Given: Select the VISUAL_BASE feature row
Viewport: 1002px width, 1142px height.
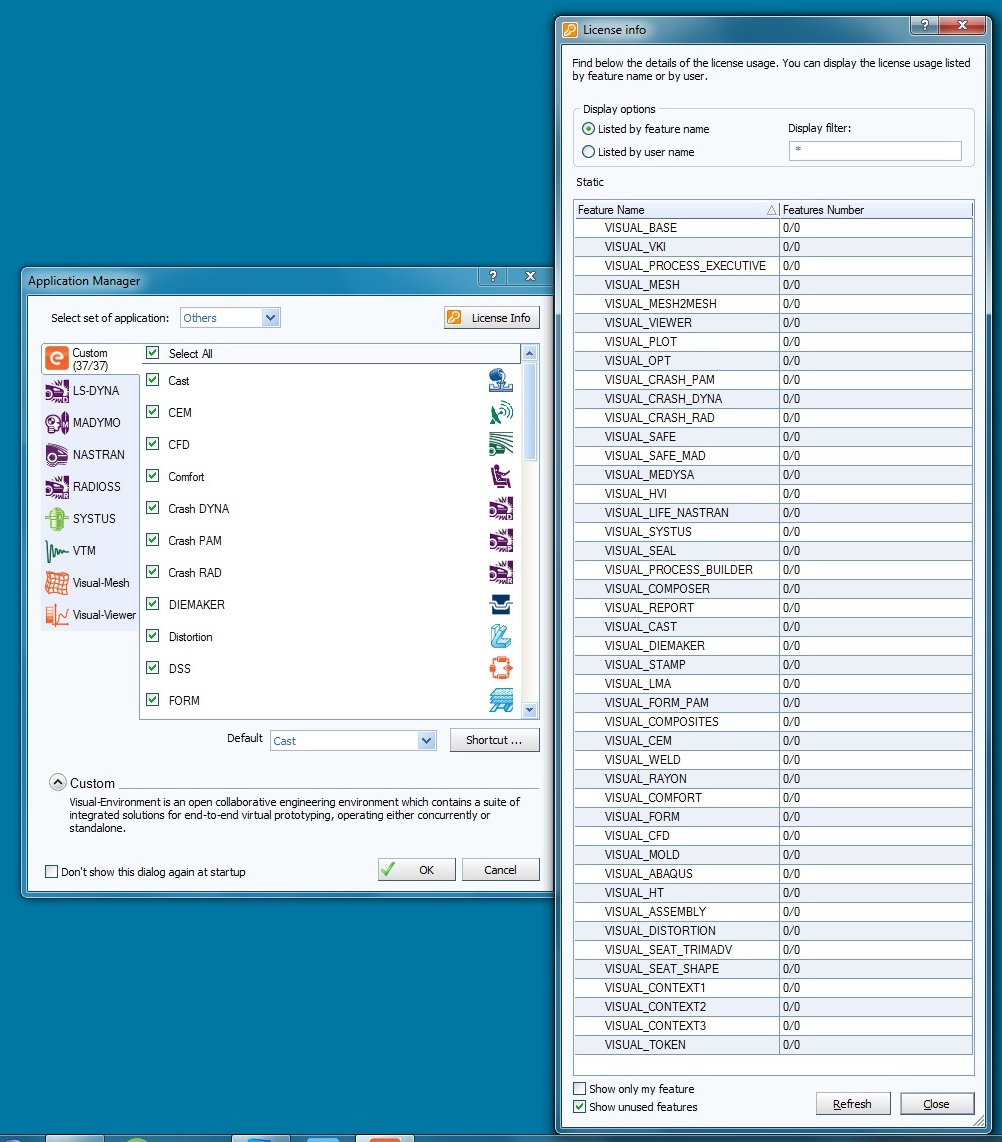Looking at the screenshot, I should pyautogui.click(x=773, y=228).
